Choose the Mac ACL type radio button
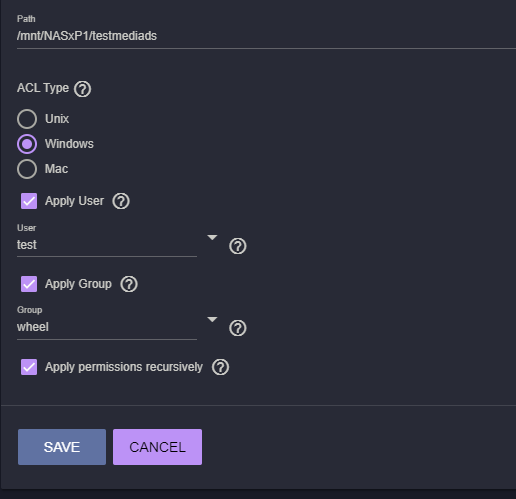The width and height of the screenshot is (516, 499). tap(27, 169)
